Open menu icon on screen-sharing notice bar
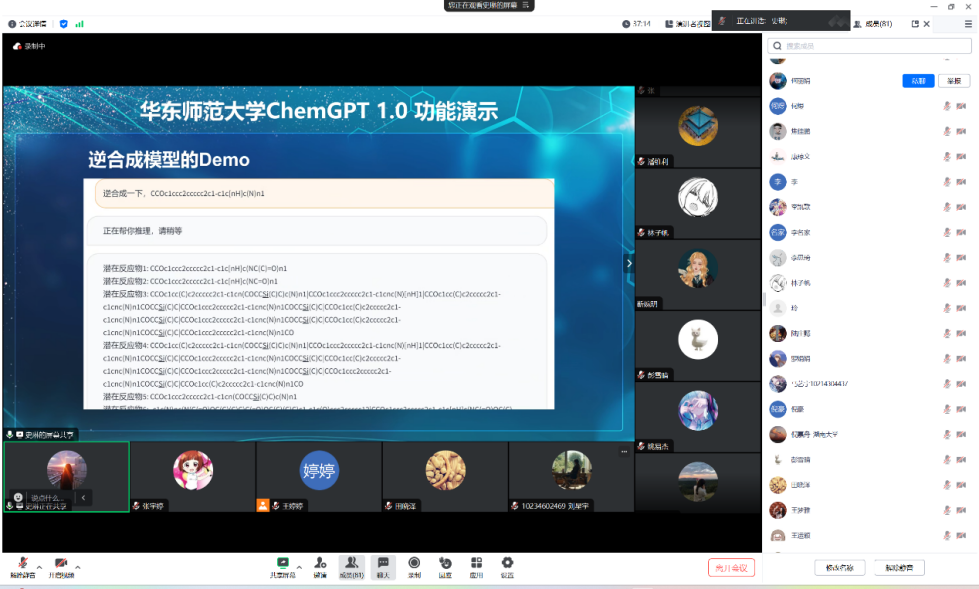The height and width of the screenshot is (589, 979). click(x=526, y=6)
